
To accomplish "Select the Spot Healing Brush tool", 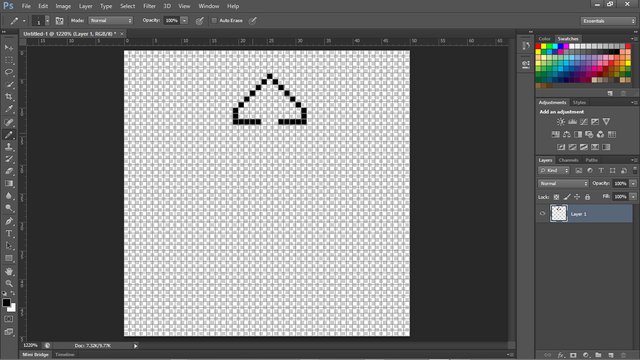I will tap(9, 122).
